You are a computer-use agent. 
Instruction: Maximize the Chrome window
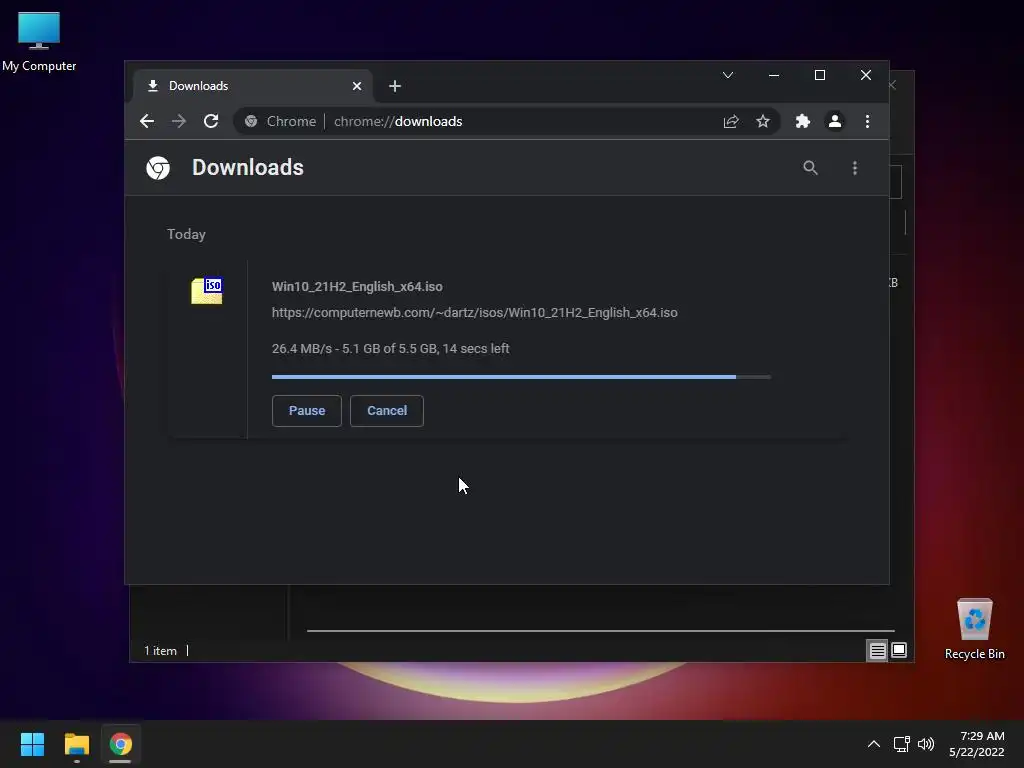pos(820,75)
